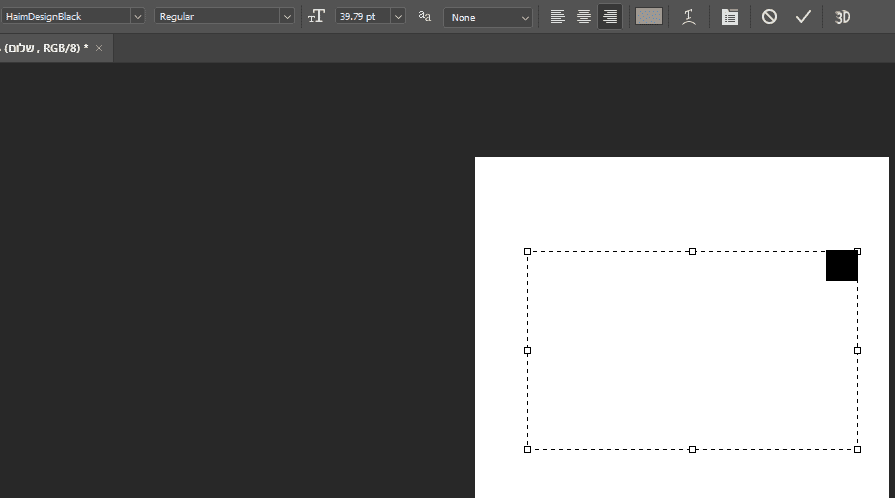Open the font size dropdown arrow

[x=398, y=17]
